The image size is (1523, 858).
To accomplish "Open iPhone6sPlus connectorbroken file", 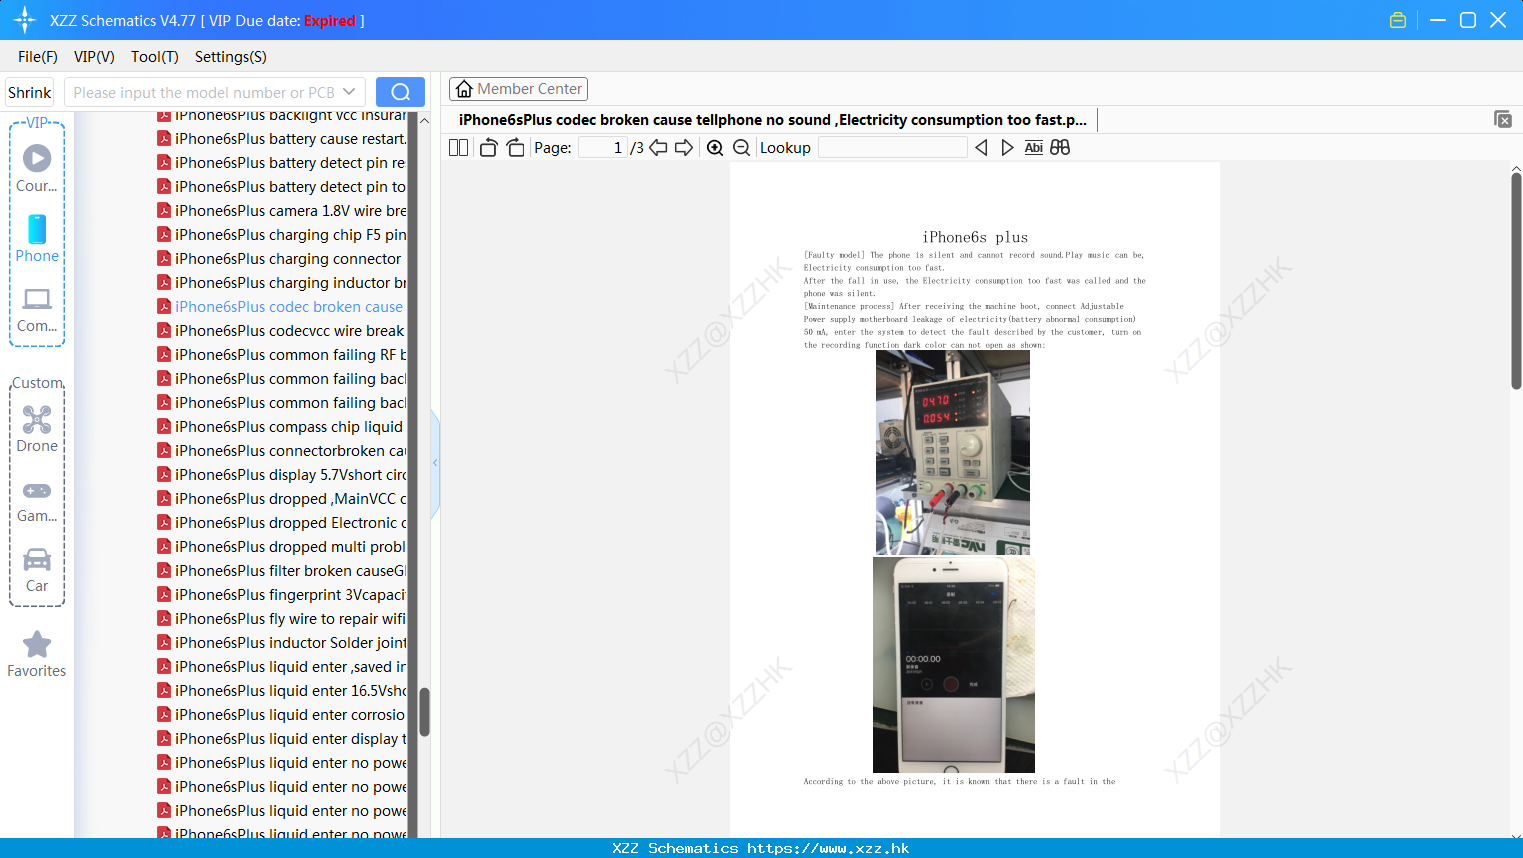I will pyautogui.click(x=281, y=451).
